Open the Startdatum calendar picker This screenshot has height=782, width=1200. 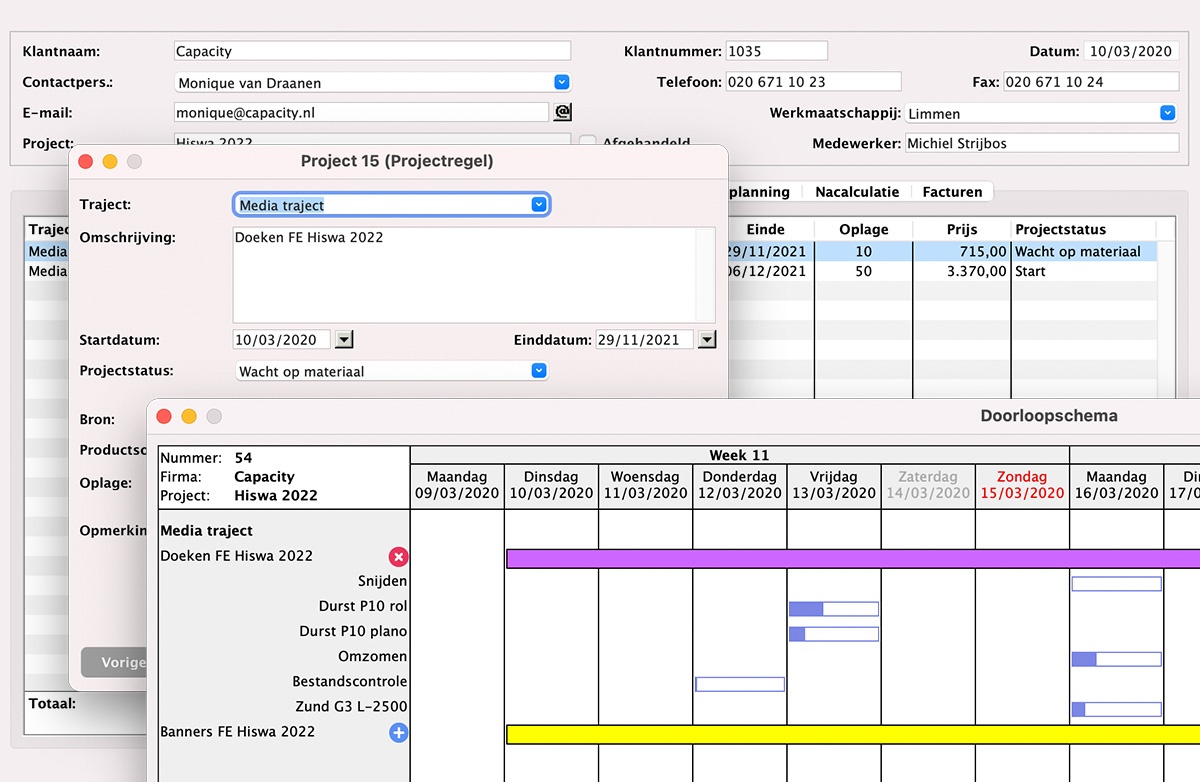(344, 340)
